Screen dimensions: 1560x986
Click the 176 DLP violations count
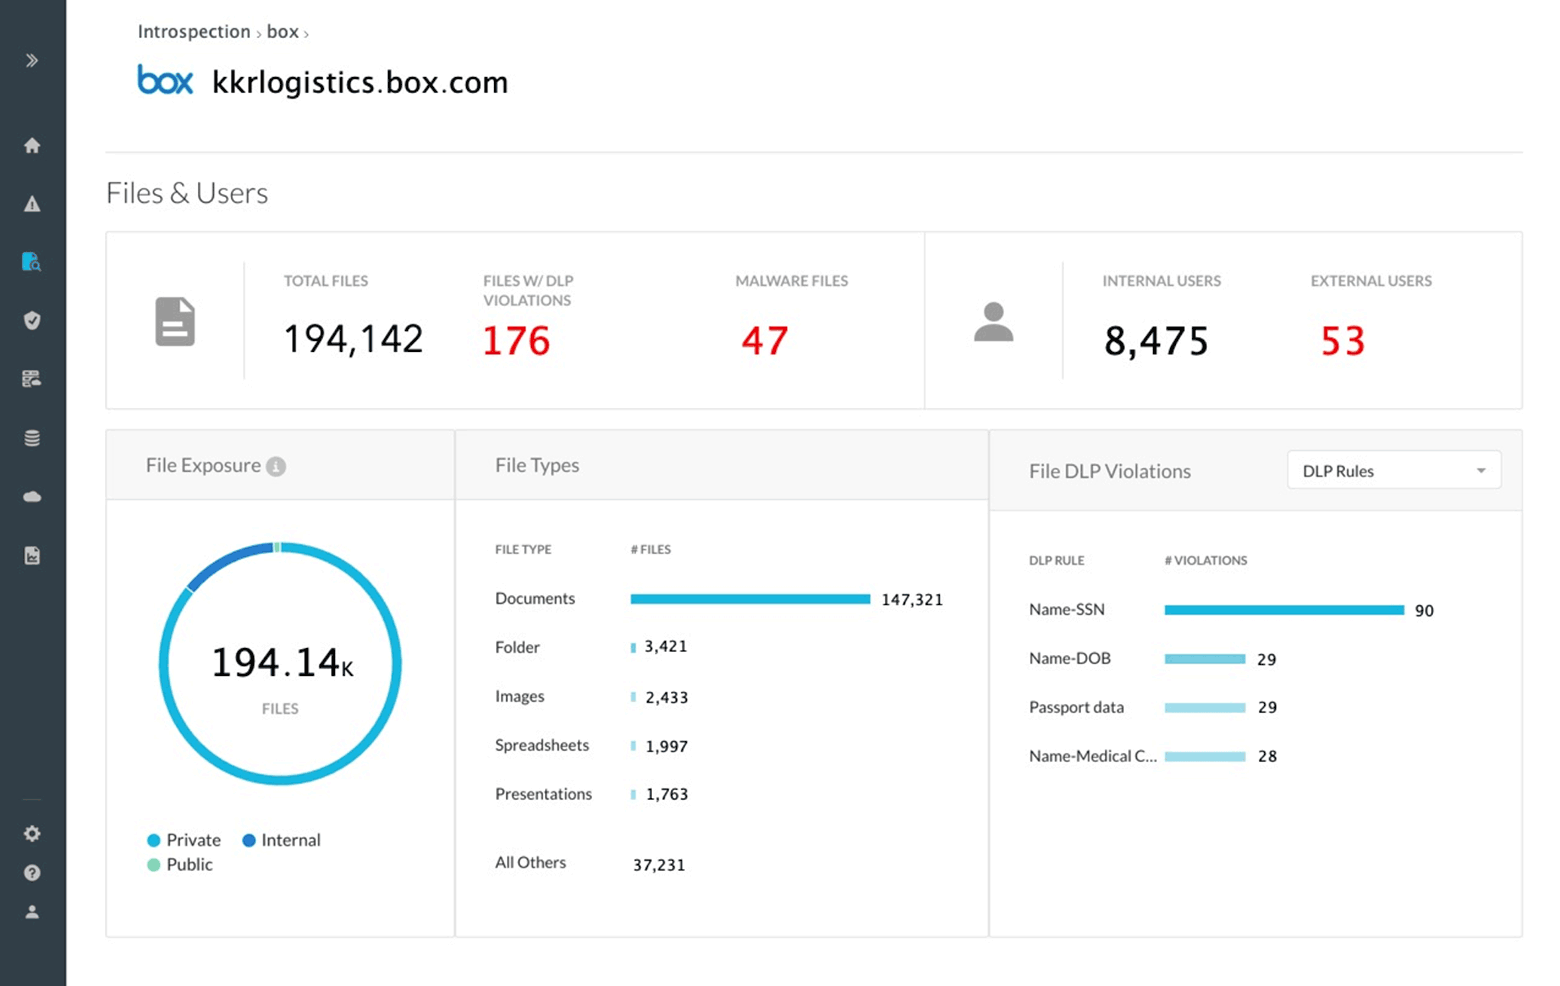click(x=516, y=341)
